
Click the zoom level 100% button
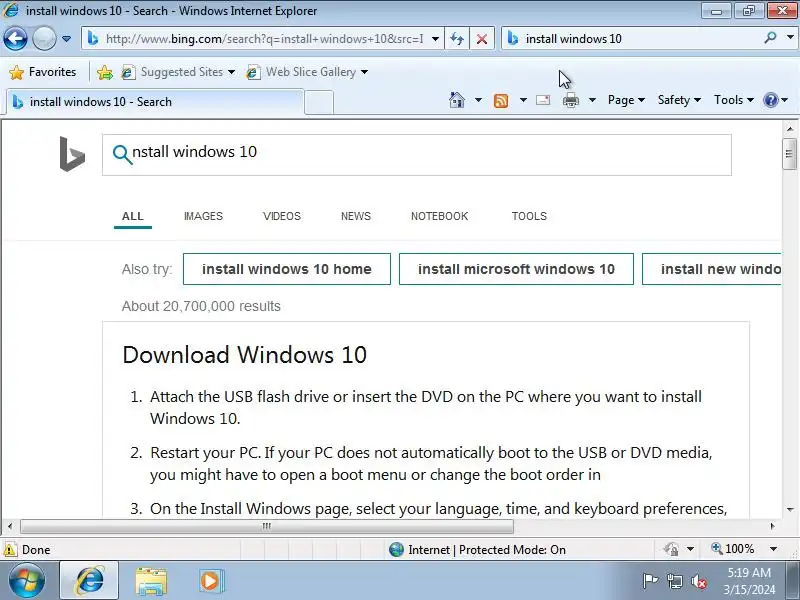(x=733, y=549)
